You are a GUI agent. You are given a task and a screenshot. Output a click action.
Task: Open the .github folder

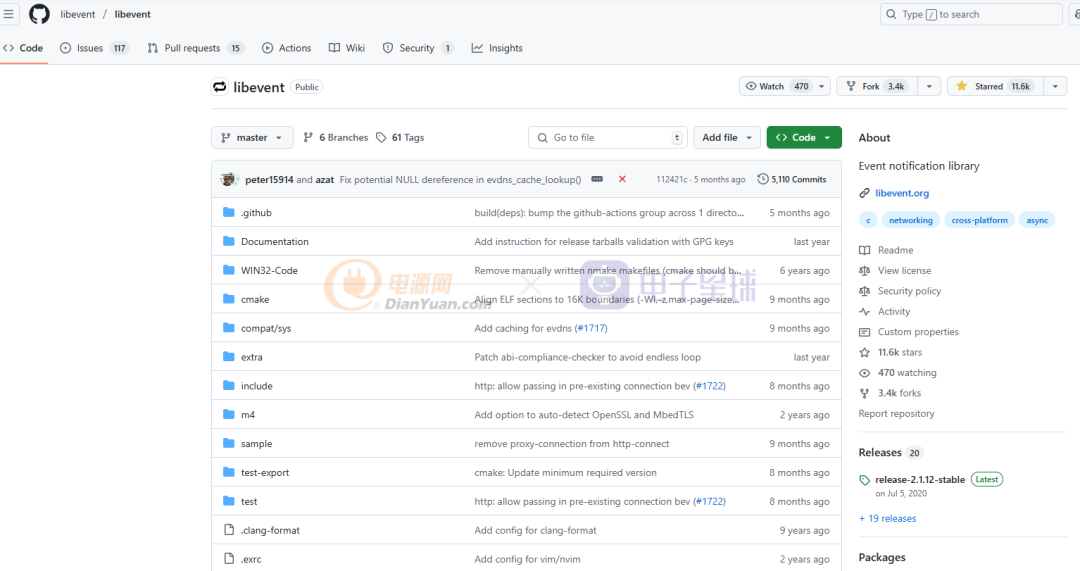pyautogui.click(x=256, y=213)
